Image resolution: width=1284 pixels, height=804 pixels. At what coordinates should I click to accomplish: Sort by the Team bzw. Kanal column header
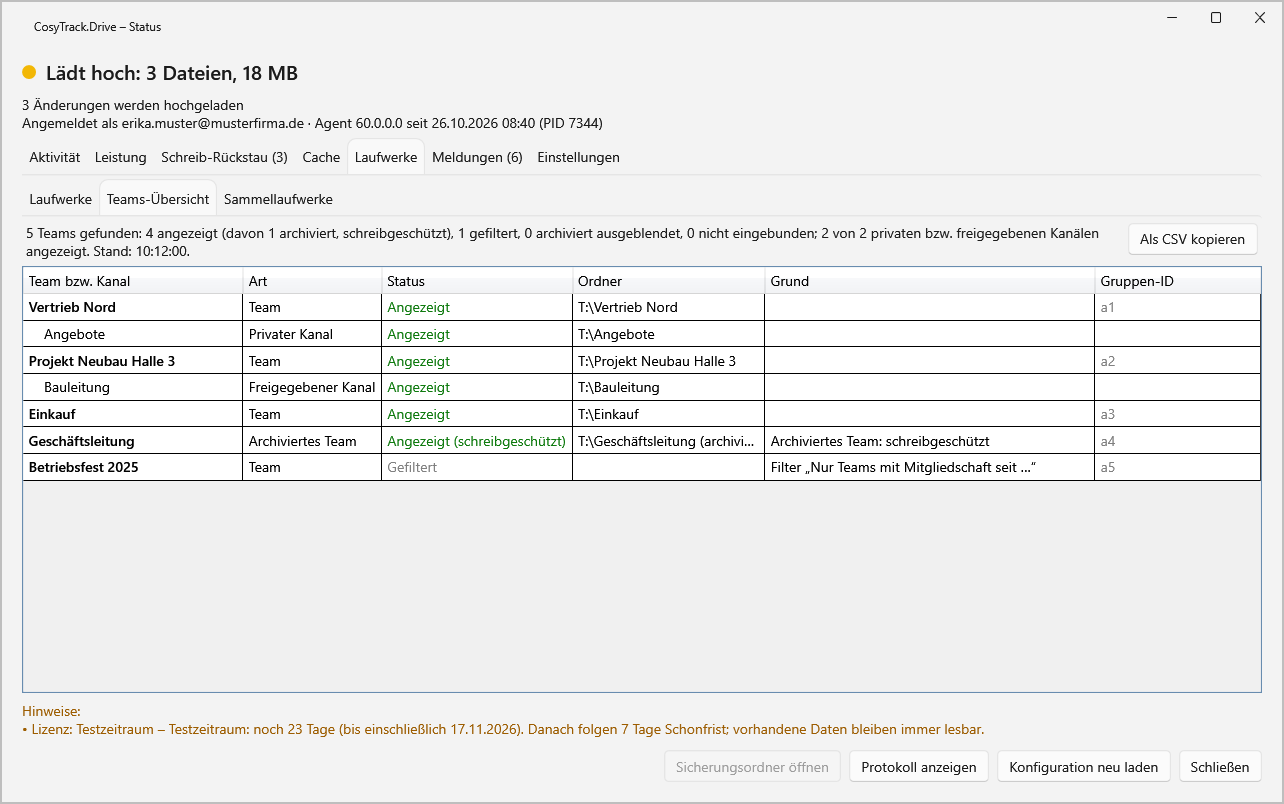(x=133, y=281)
